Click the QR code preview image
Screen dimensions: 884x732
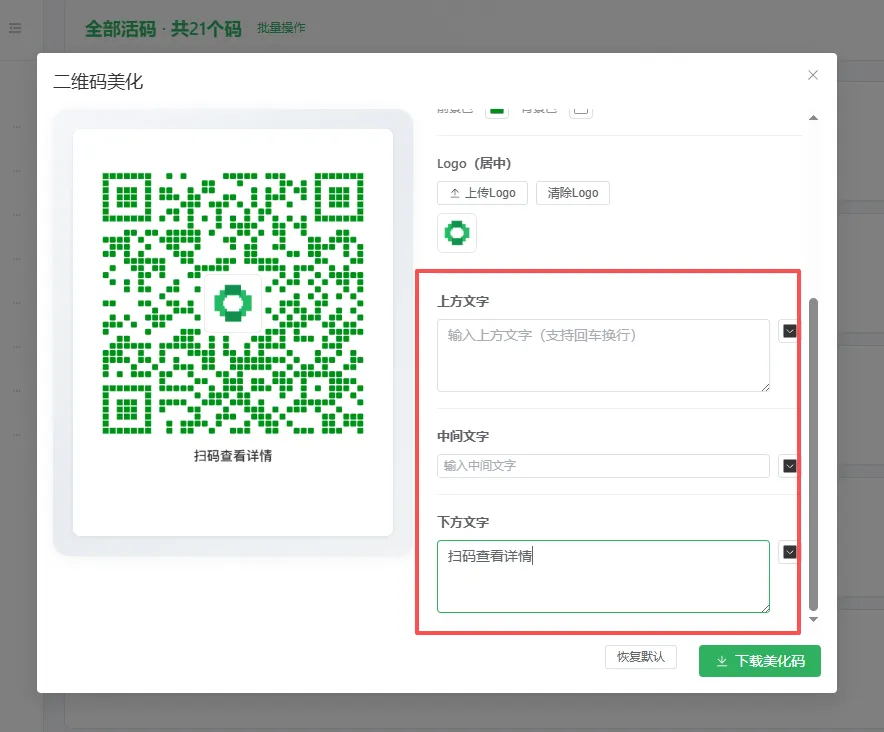233,303
